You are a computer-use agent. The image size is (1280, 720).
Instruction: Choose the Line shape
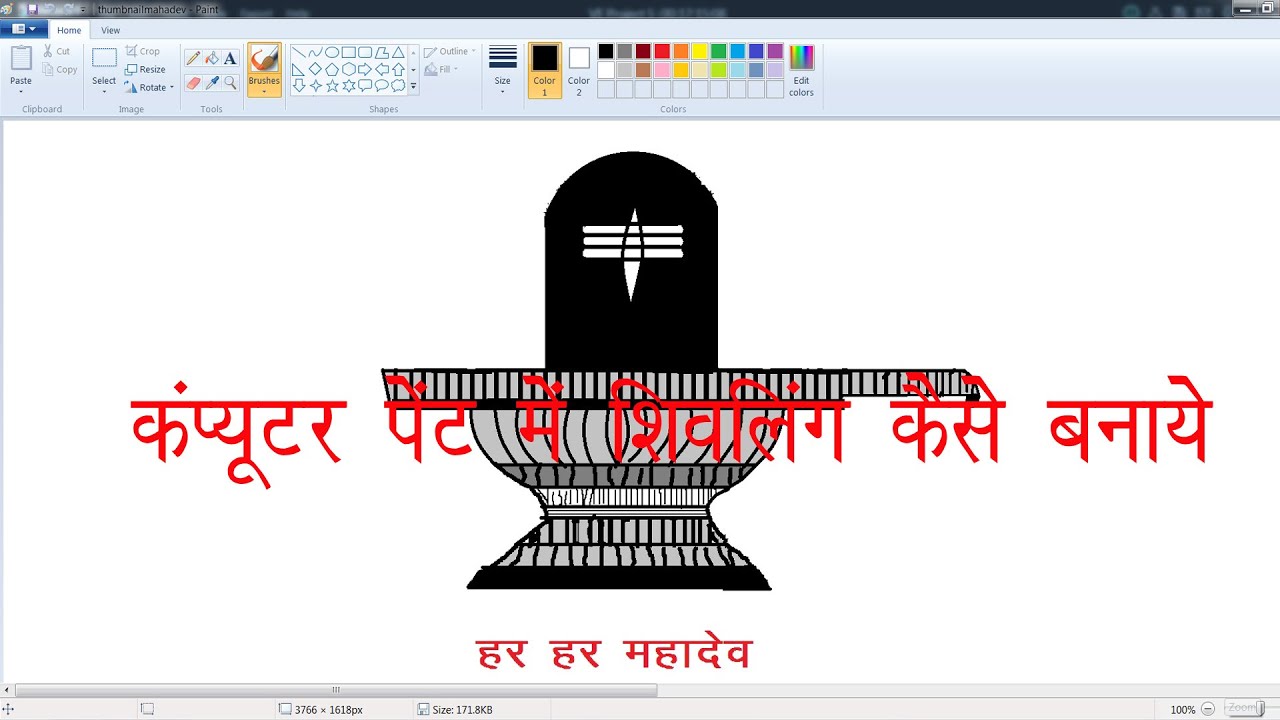click(298, 53)
